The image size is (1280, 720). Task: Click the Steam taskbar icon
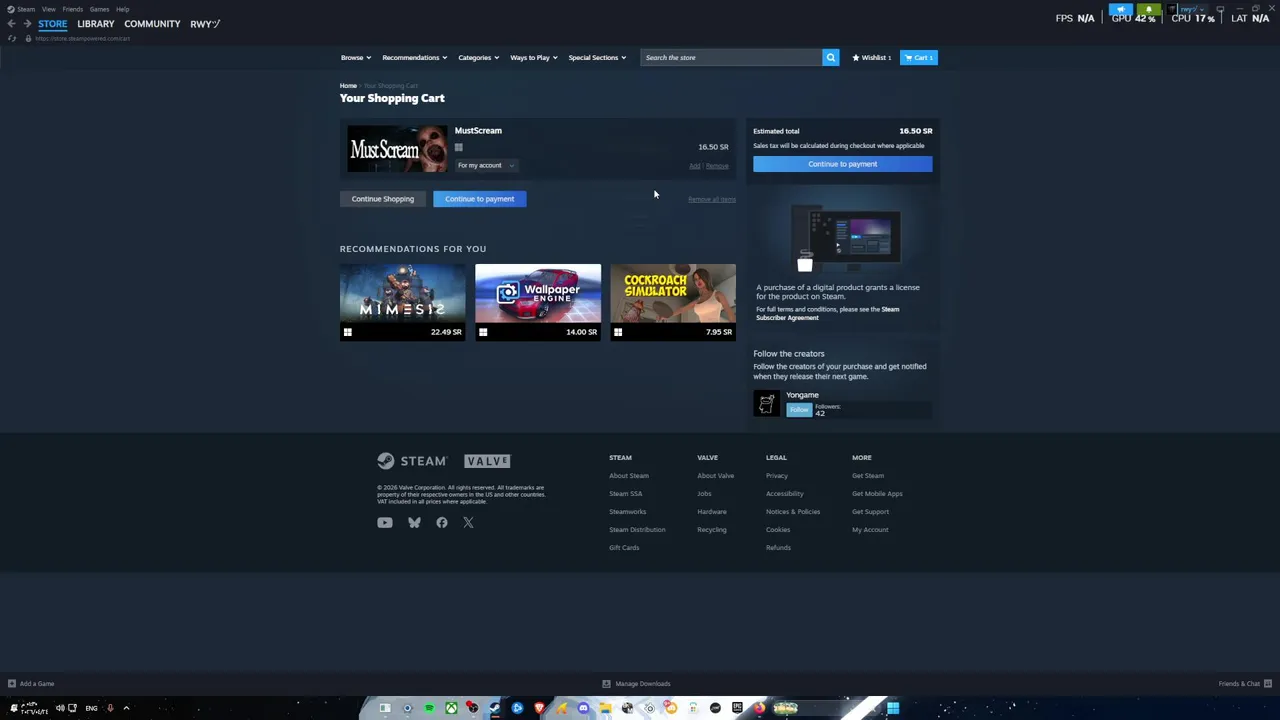pos(495,708)
